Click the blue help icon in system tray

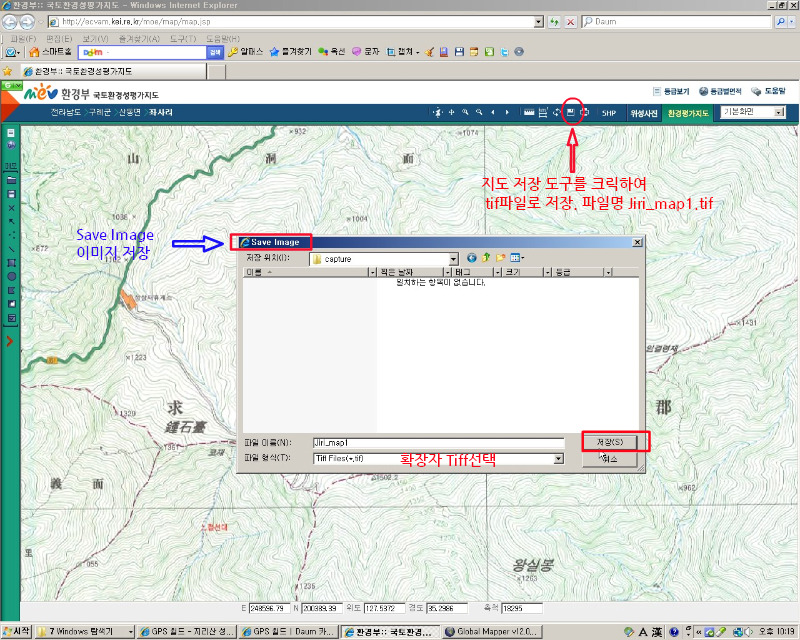(673, 632)
